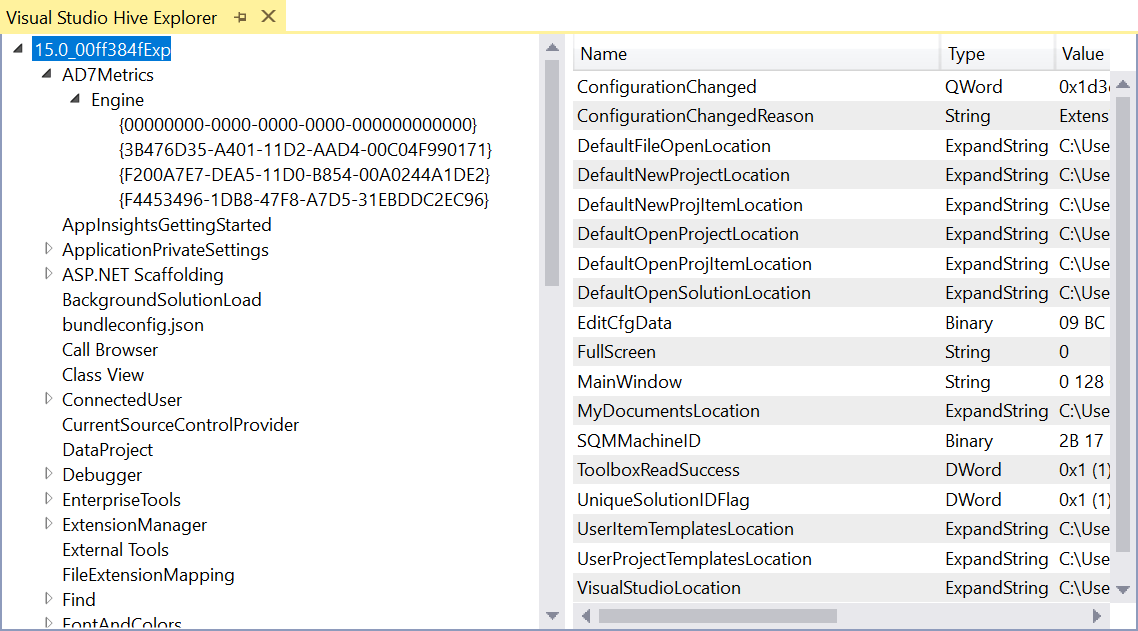
Task: Select the ConfigurationChanged value row
Action: click(842, 86)
